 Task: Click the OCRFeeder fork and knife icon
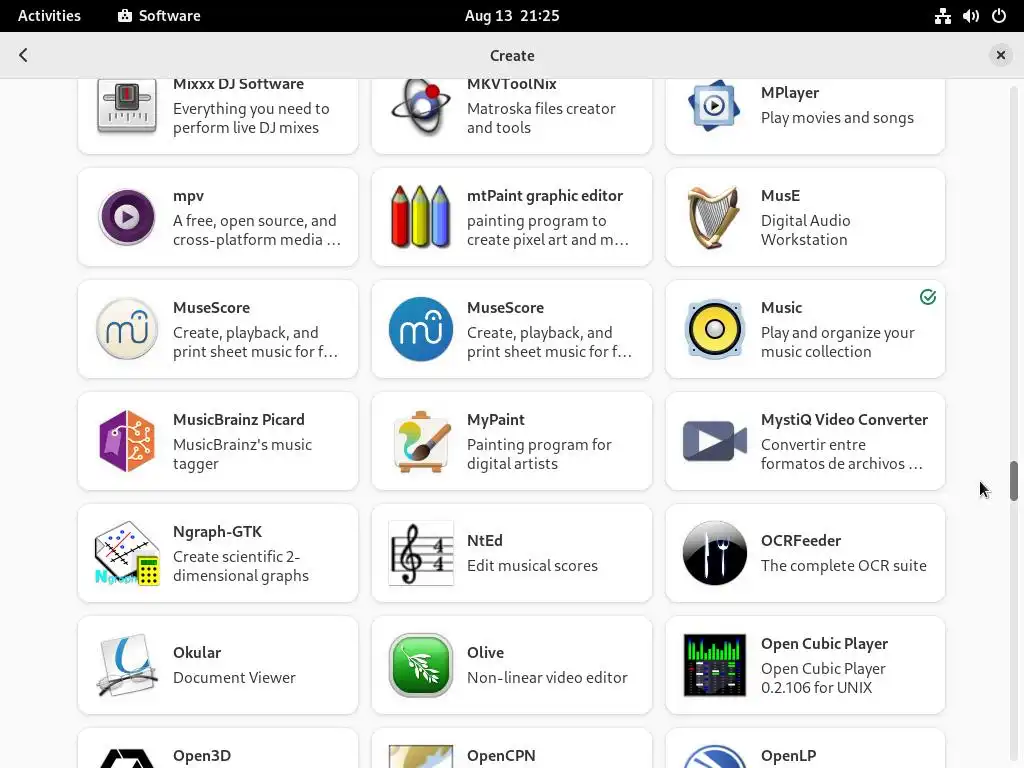714,553
